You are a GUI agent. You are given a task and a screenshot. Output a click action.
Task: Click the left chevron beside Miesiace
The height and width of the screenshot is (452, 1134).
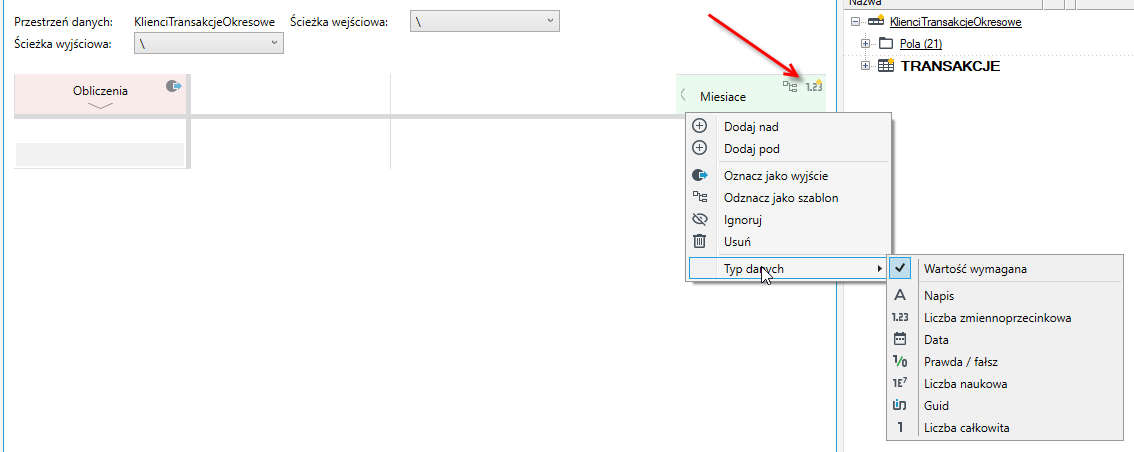(x=683, y=95)
